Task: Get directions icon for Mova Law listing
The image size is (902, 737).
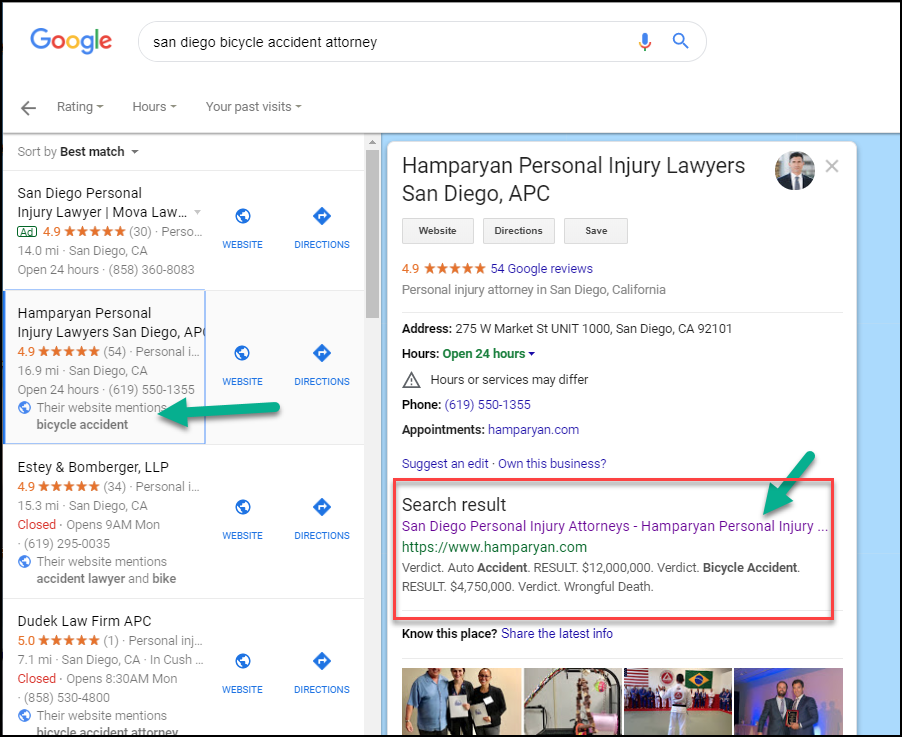Action: point(322,216)
